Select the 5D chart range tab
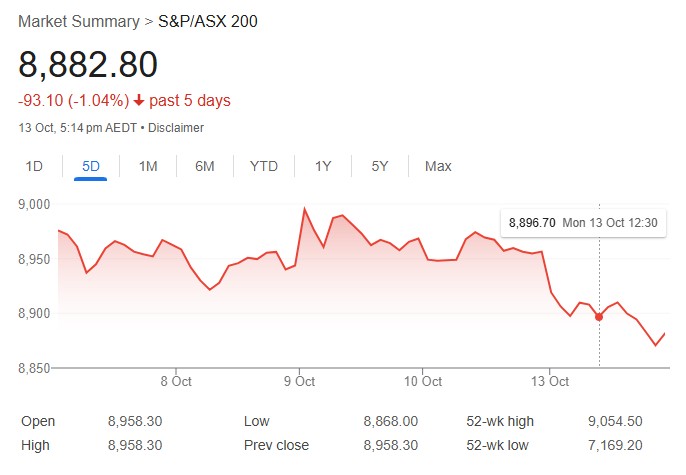The width and height of the screenshot is (686, 475). tap(91, 166)
